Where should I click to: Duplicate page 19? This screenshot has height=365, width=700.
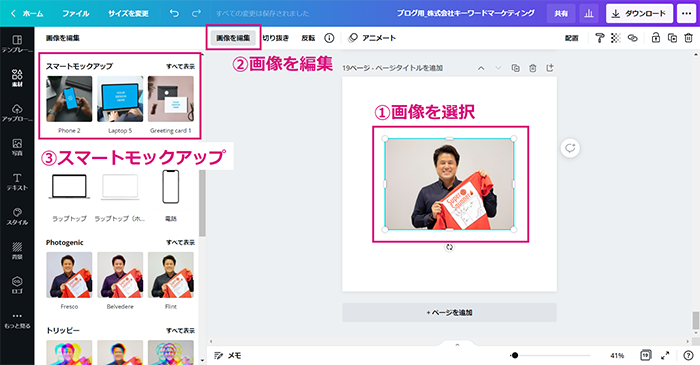[516, 68]
